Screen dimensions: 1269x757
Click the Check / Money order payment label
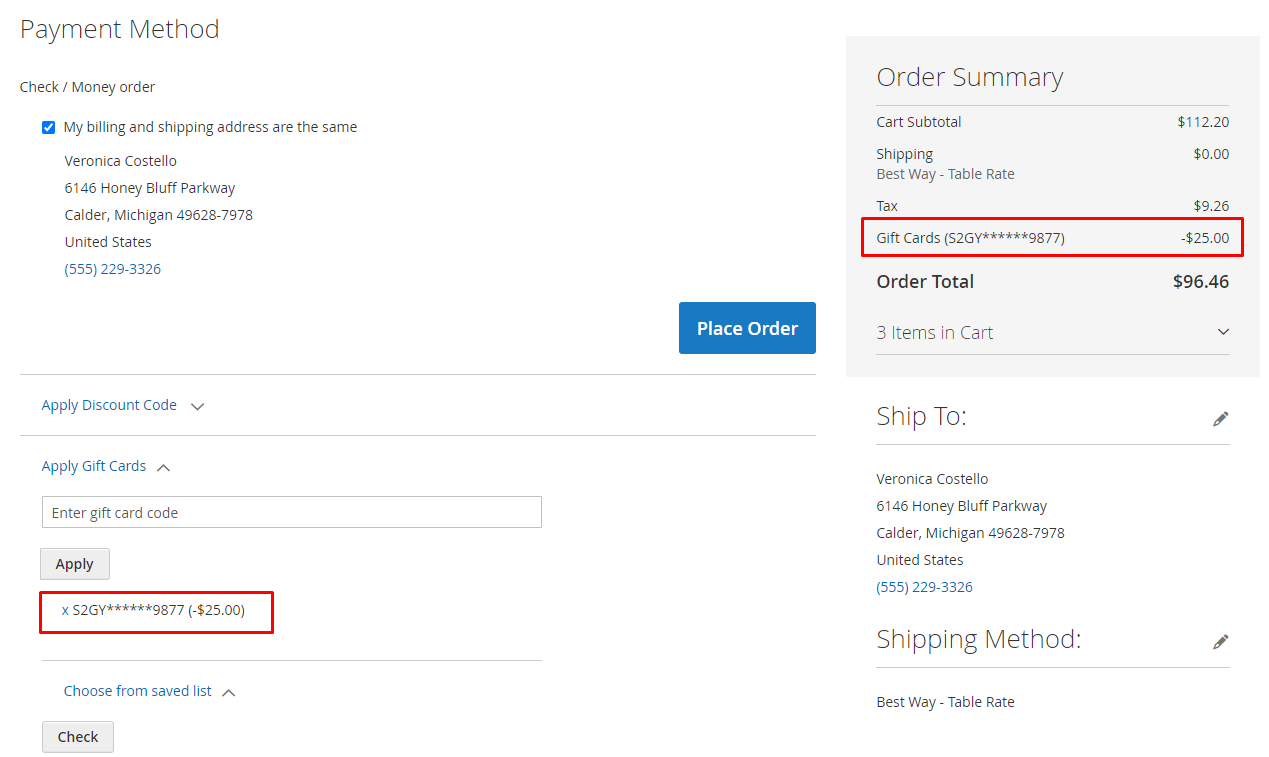coord(87,87)
